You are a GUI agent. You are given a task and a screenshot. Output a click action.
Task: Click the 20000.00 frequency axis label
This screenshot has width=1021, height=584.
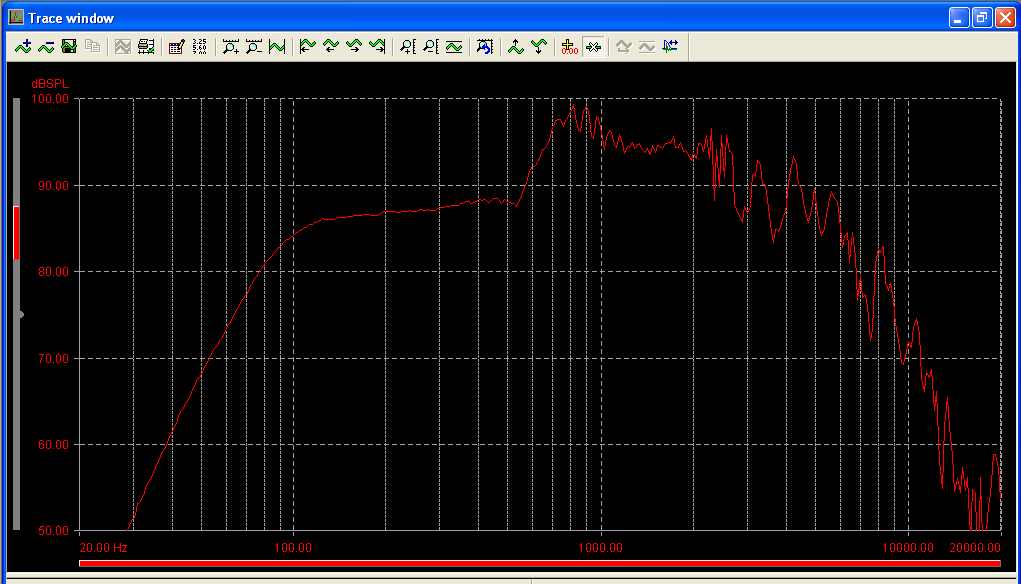coord(975,548)
